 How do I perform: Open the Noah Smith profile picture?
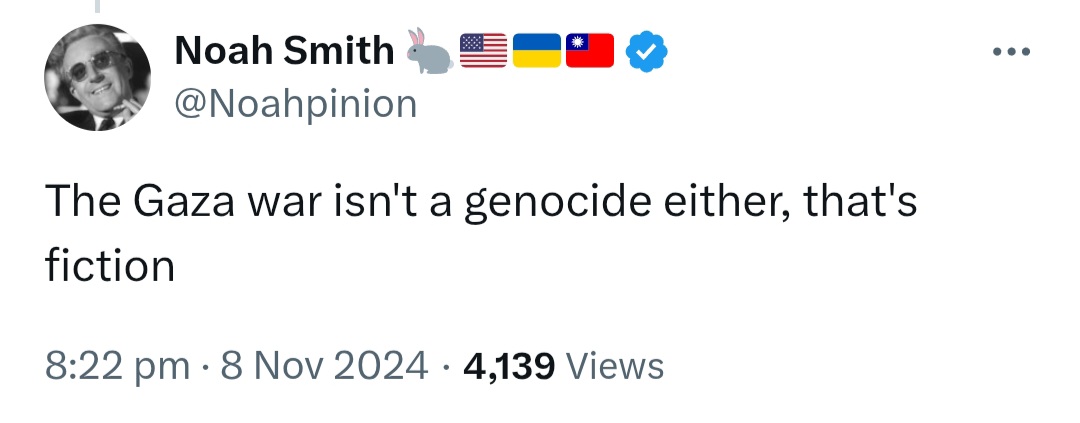98,77
